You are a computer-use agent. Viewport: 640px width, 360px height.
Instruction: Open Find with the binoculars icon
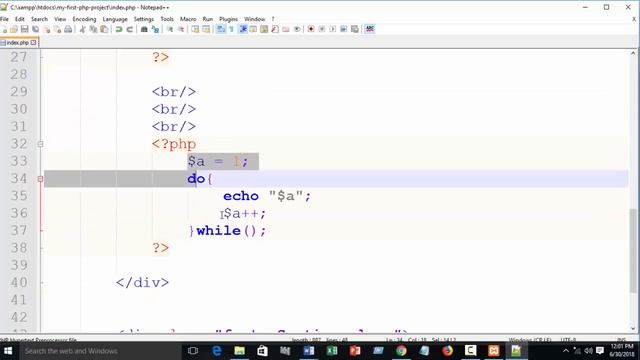(144, 29)
